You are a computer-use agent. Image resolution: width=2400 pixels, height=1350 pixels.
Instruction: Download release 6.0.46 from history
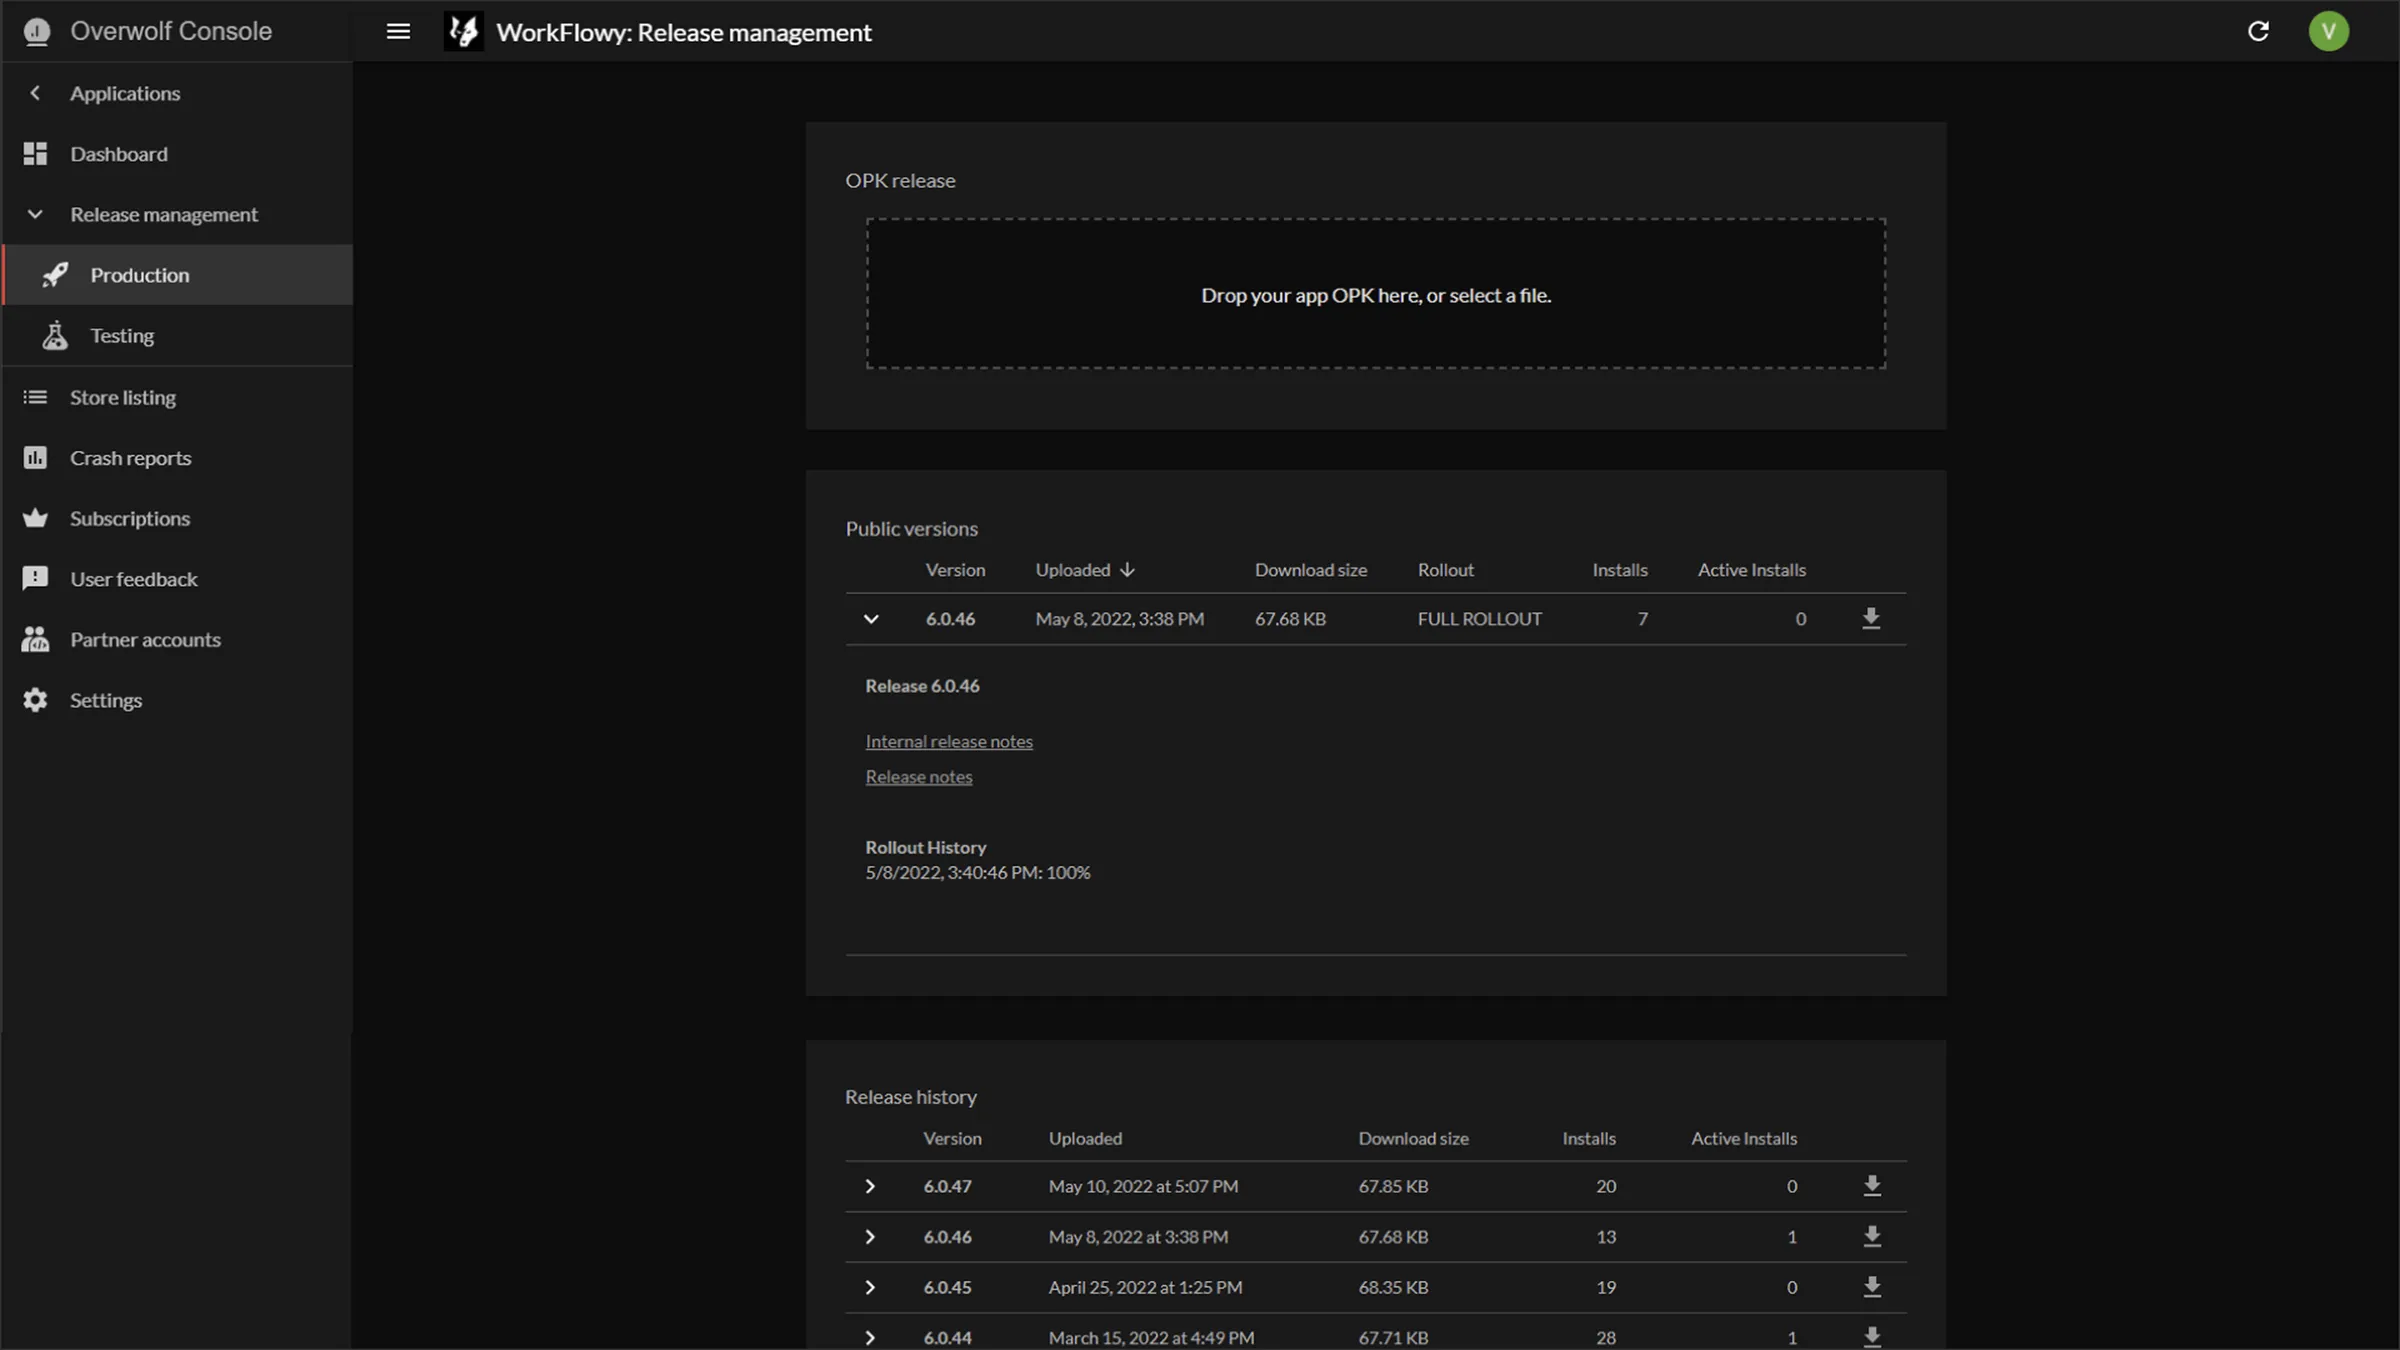point(1872,1237)
